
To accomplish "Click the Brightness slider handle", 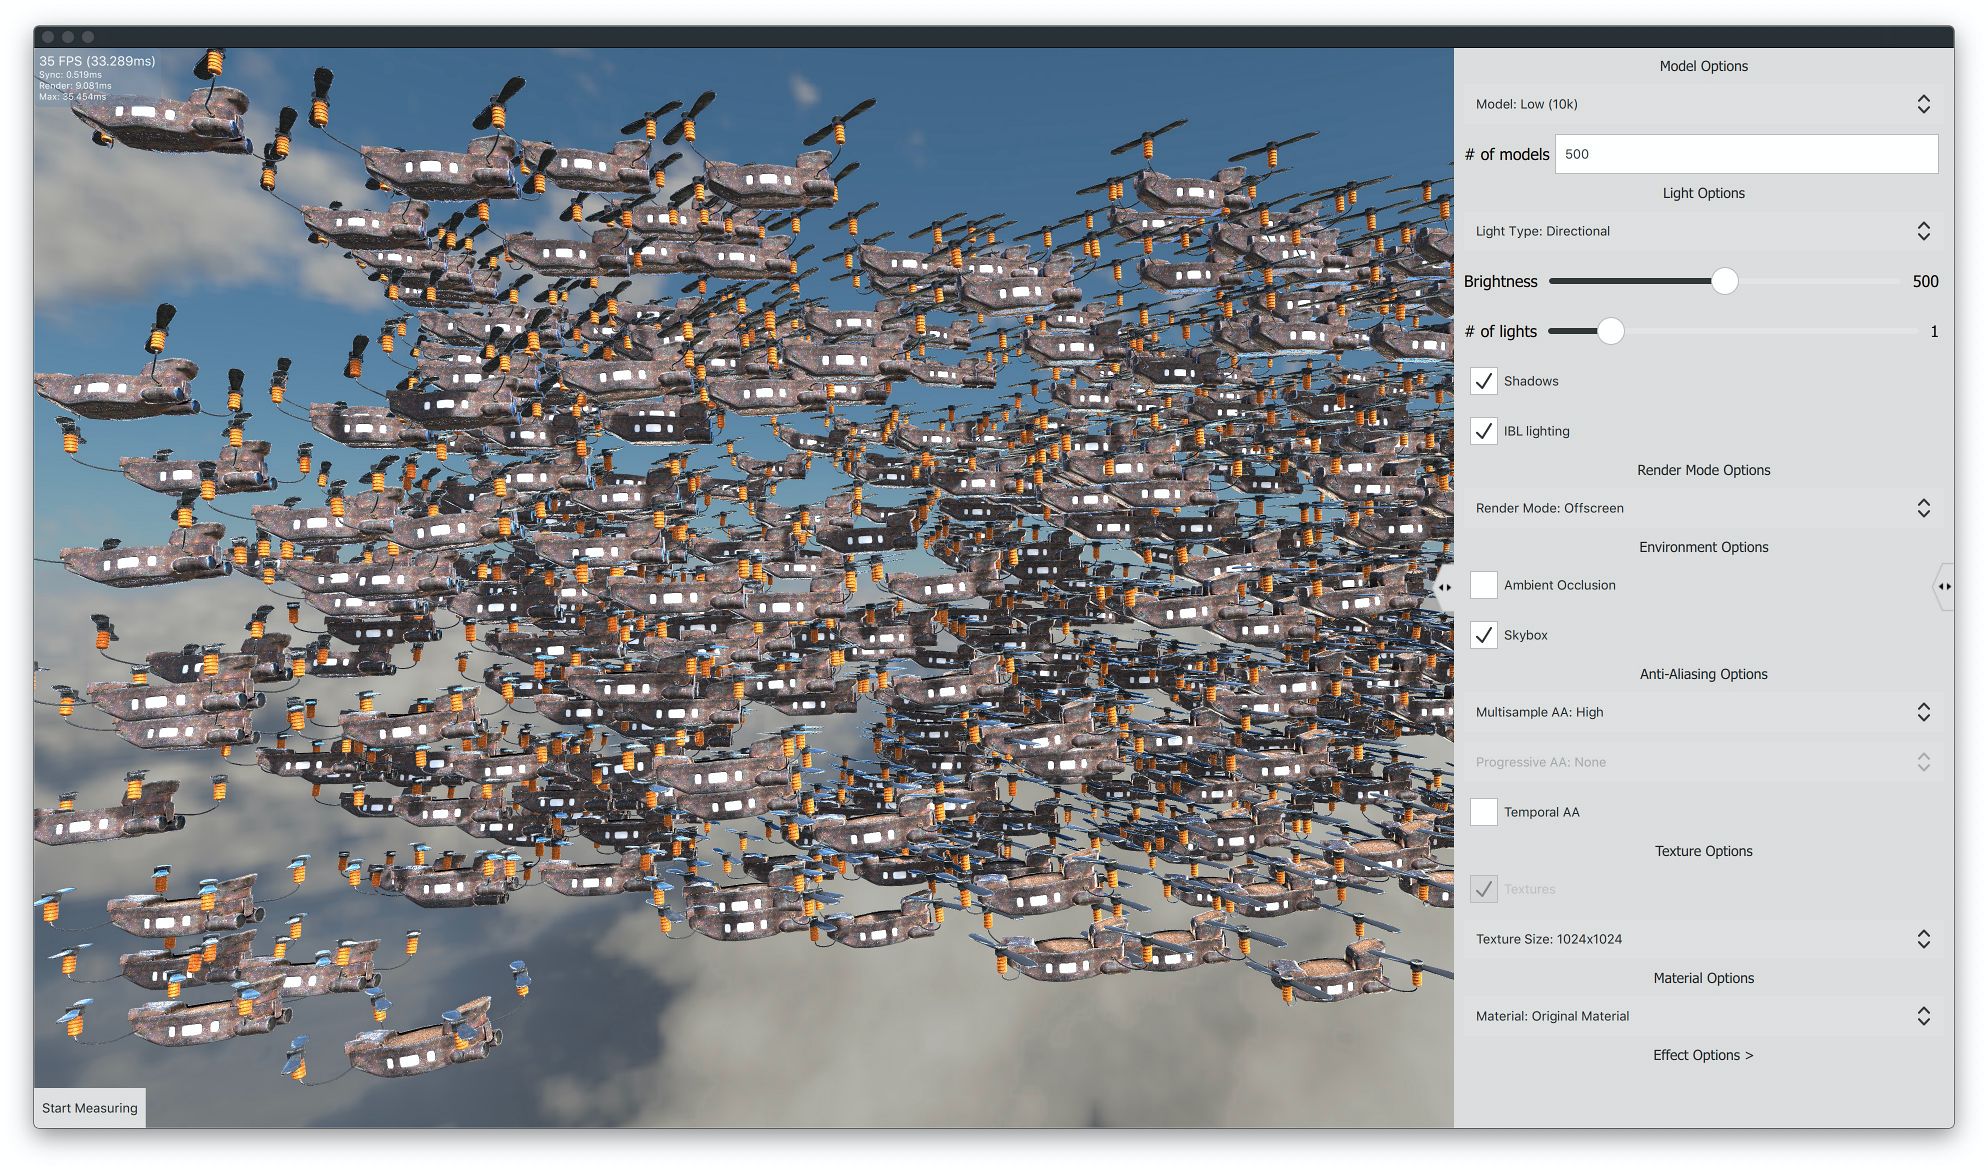I will pyautogui.click(x=1724, y=281).
